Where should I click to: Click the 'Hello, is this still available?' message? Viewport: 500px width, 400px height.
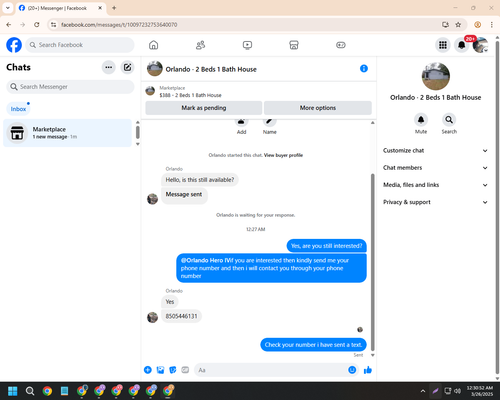(200, 180)
